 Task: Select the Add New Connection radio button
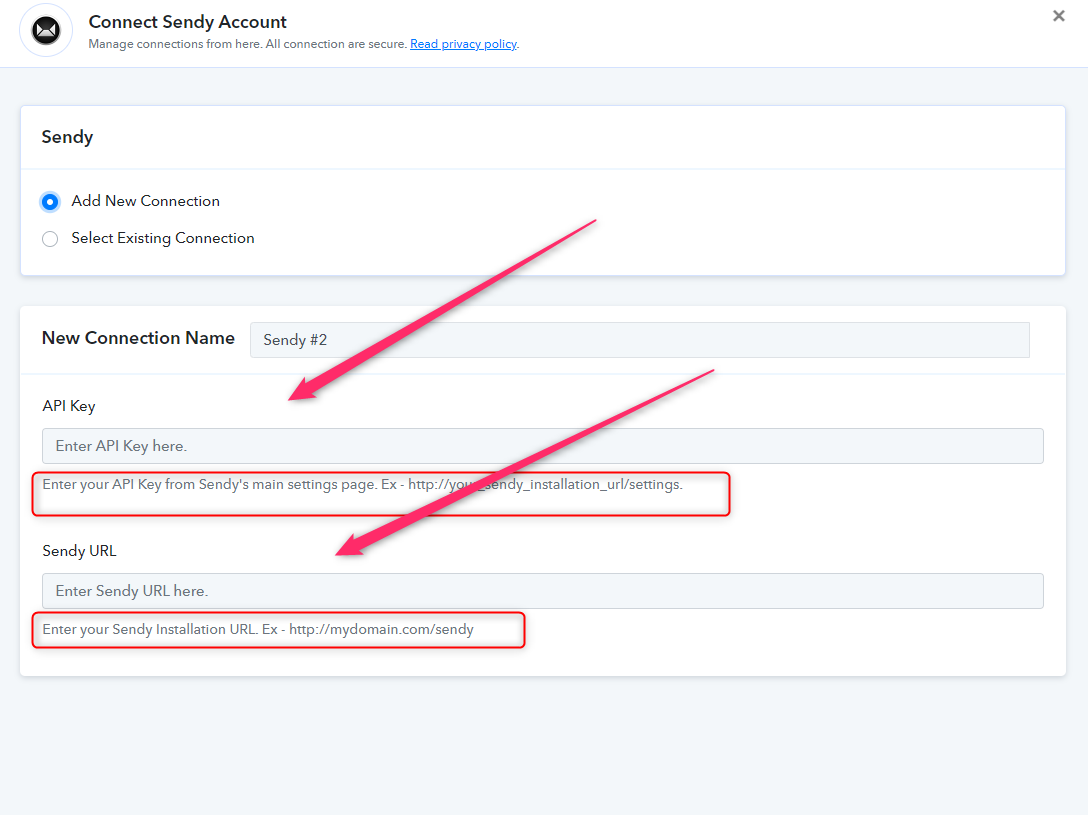click(x=50, y=202)
